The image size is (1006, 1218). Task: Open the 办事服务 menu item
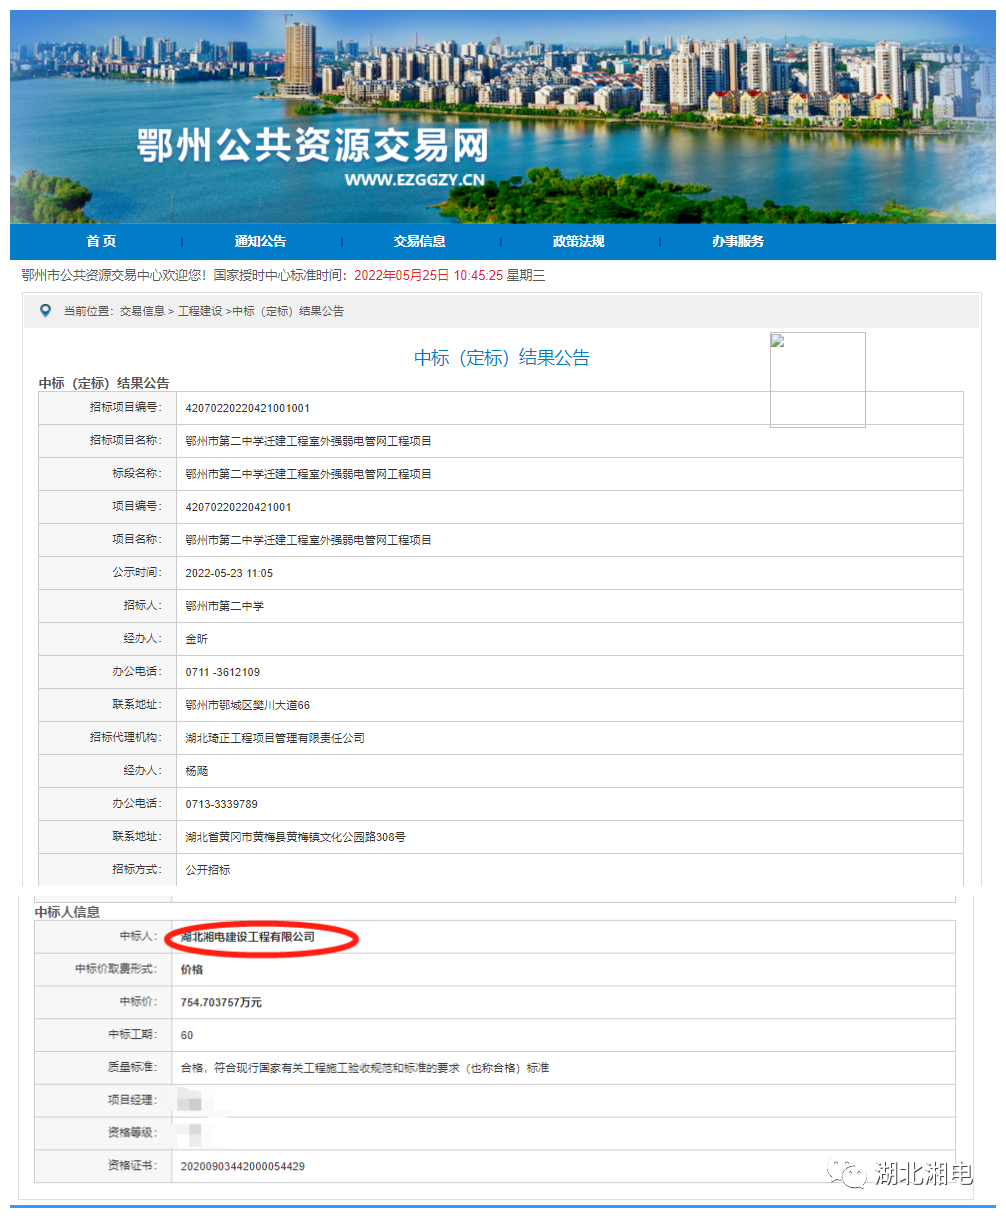739,241
